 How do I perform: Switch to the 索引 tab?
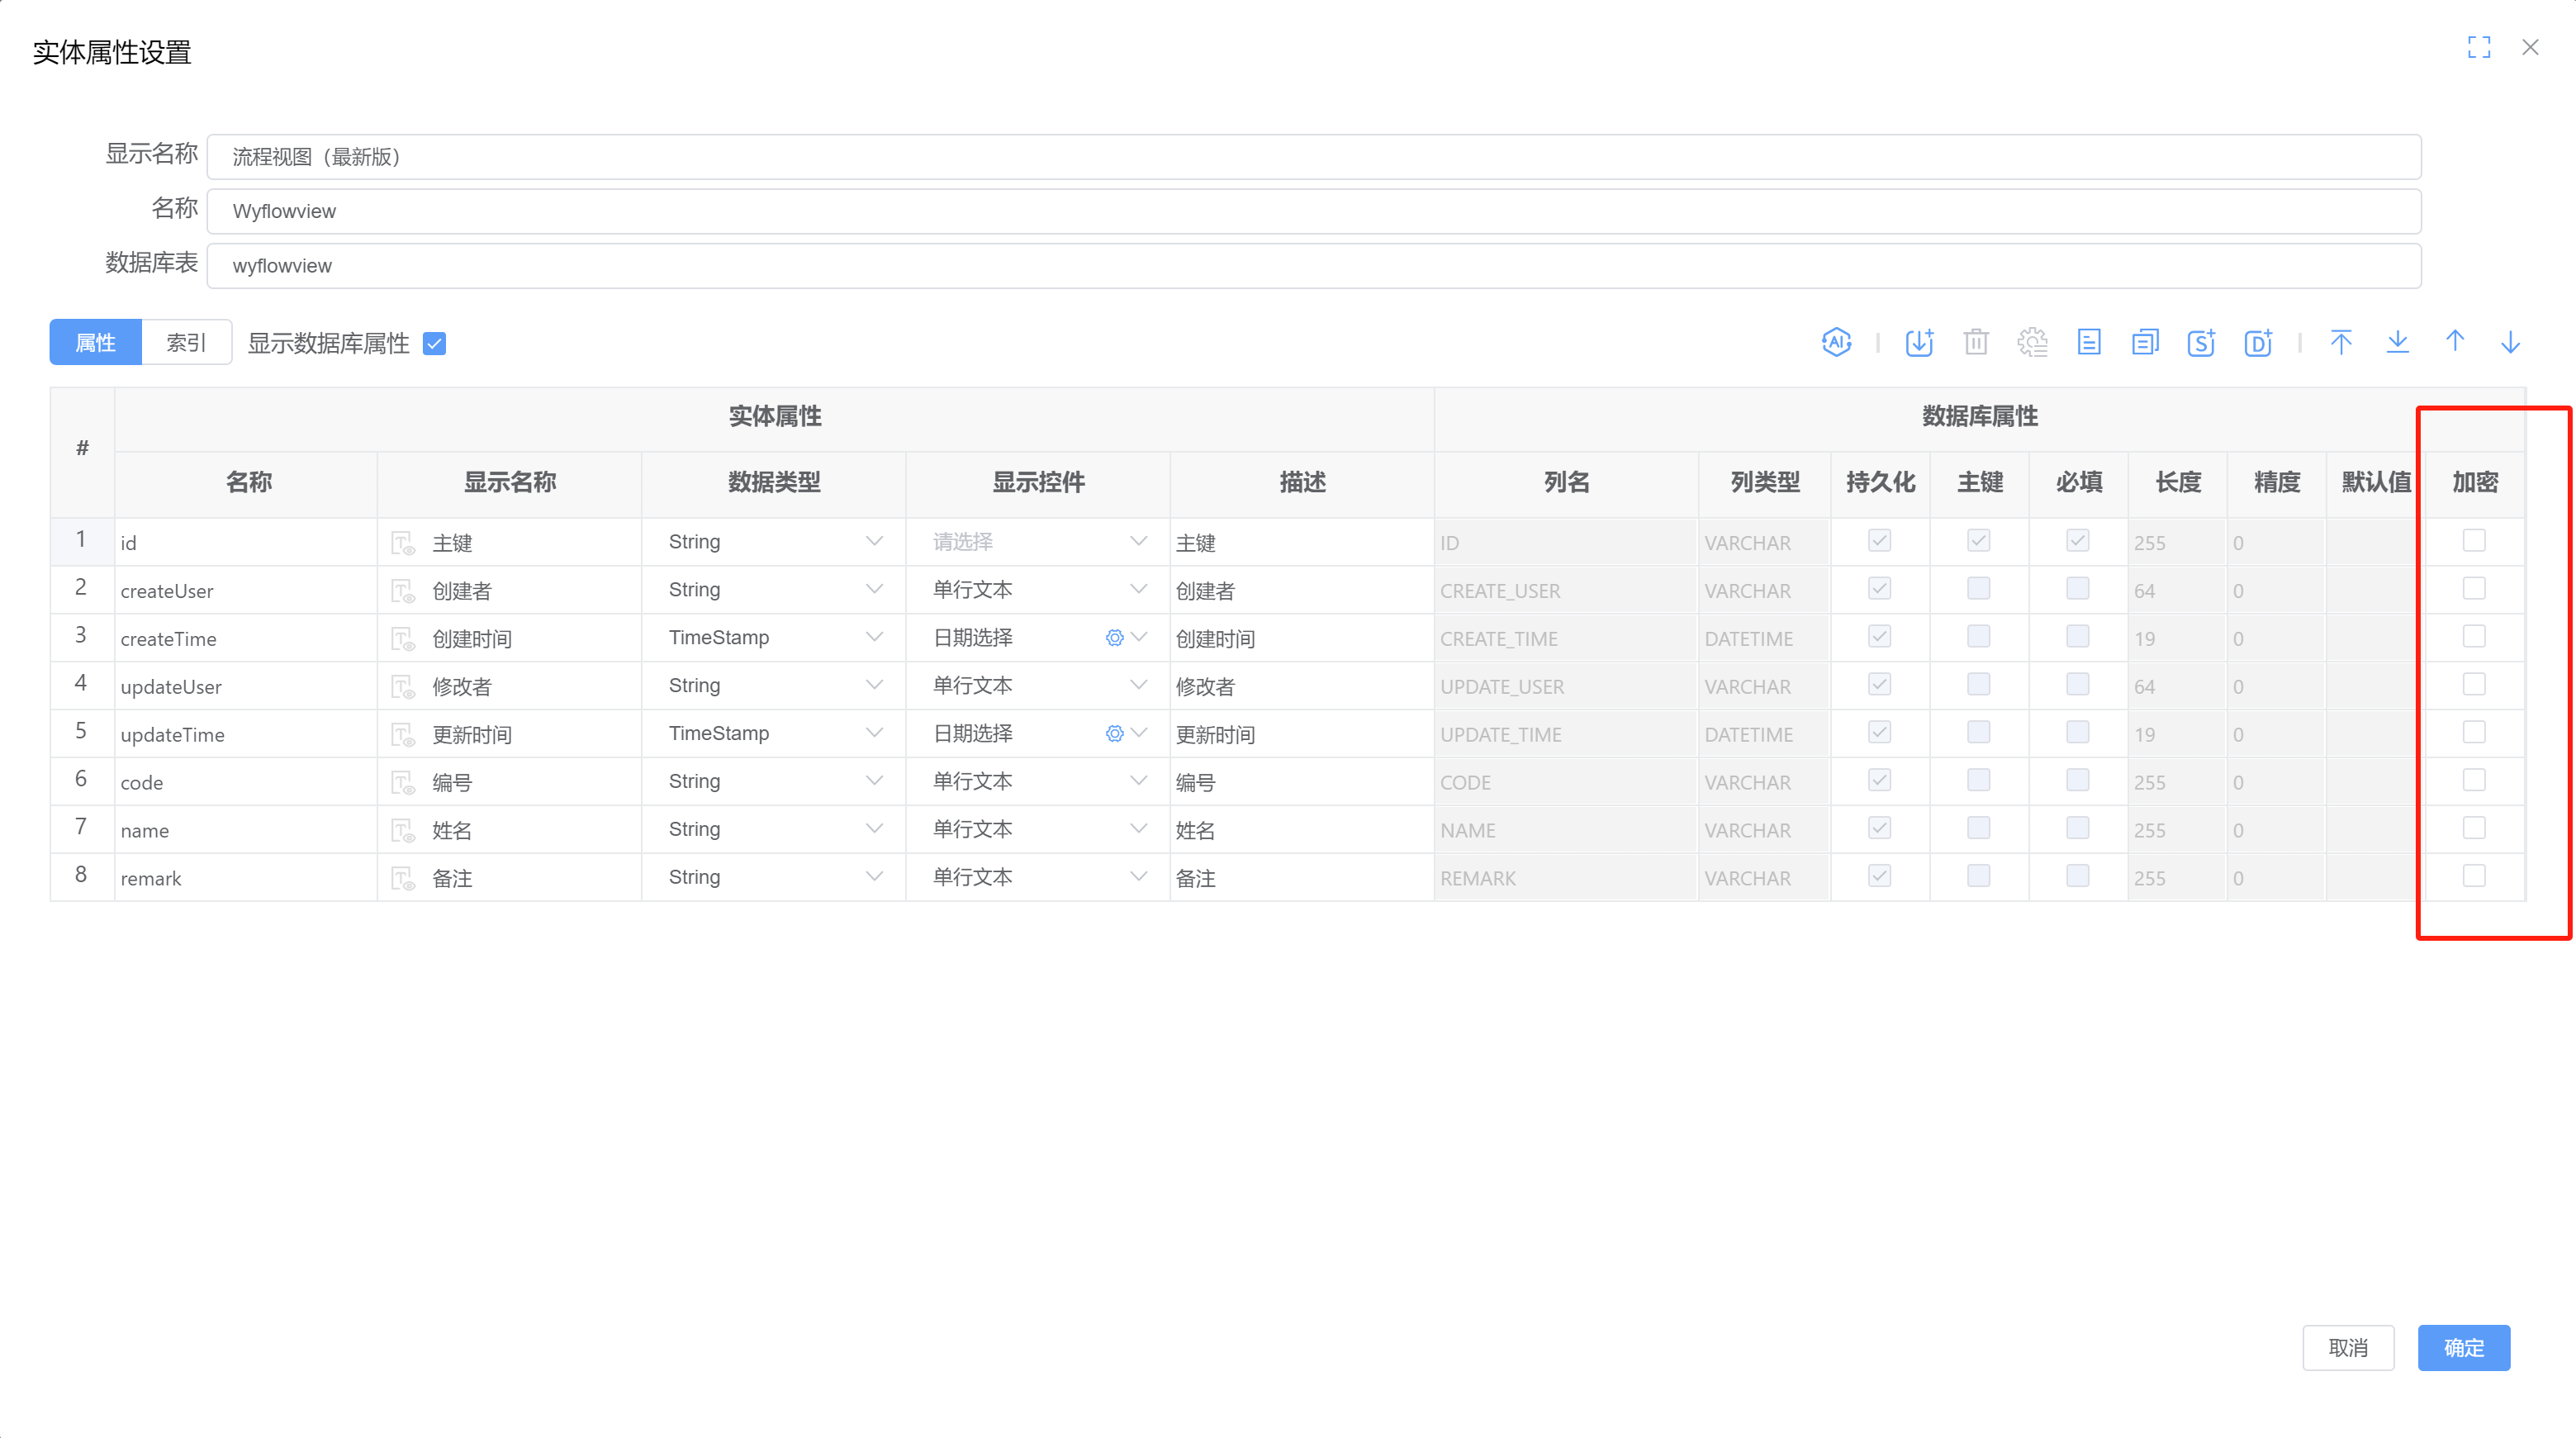(186, 343)
